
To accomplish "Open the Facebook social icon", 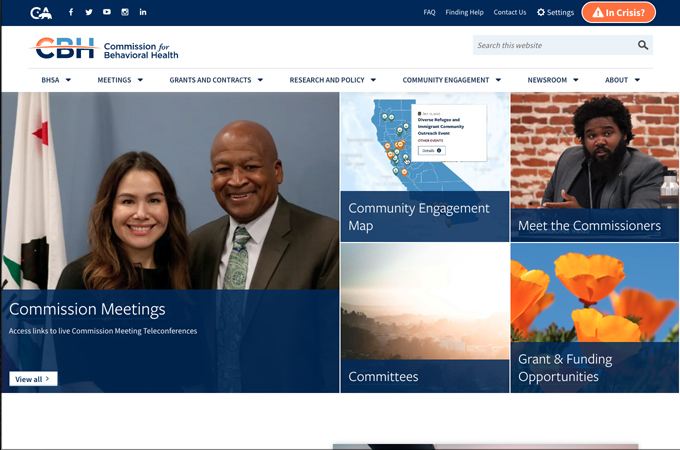I will [71, 12].
